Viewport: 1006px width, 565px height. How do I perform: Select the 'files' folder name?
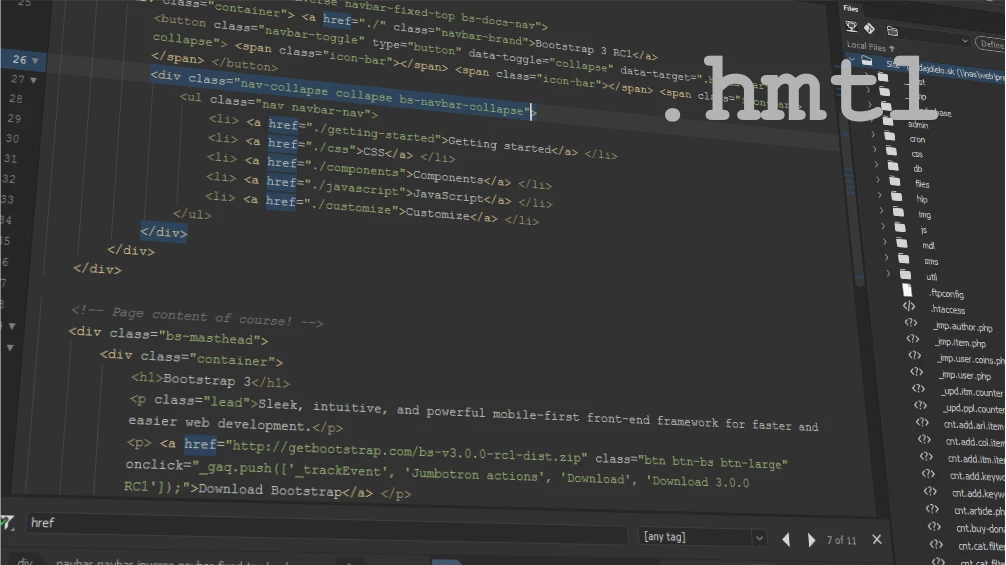tap(922, 184)
